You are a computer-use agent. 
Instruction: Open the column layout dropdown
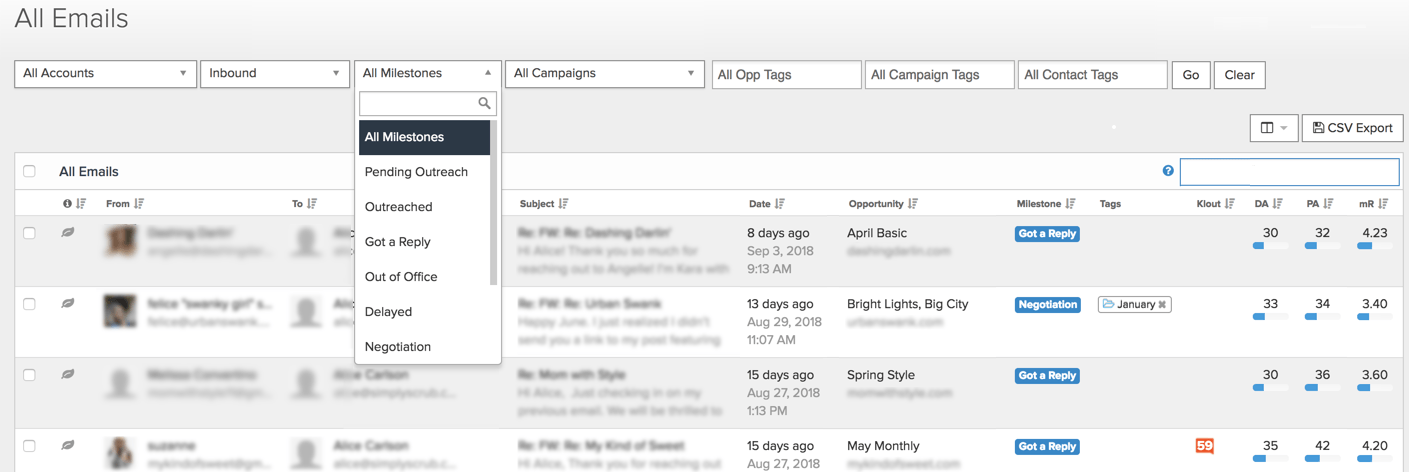pyautogui.click(x=1274, y=128)
